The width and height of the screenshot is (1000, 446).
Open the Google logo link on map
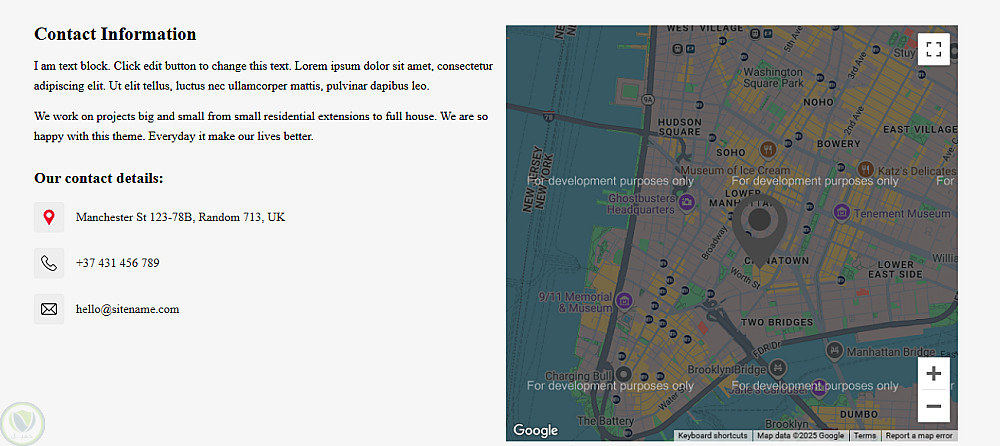[535, 431]
